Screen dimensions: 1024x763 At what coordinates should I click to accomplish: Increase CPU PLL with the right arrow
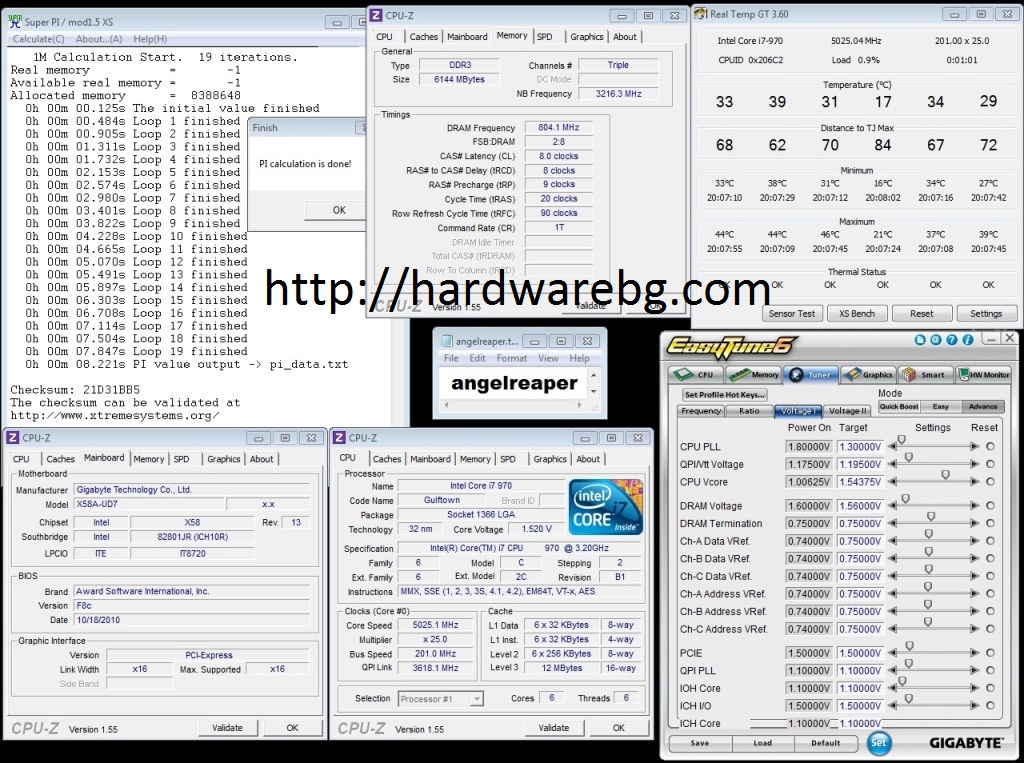[x=974, y=447]
